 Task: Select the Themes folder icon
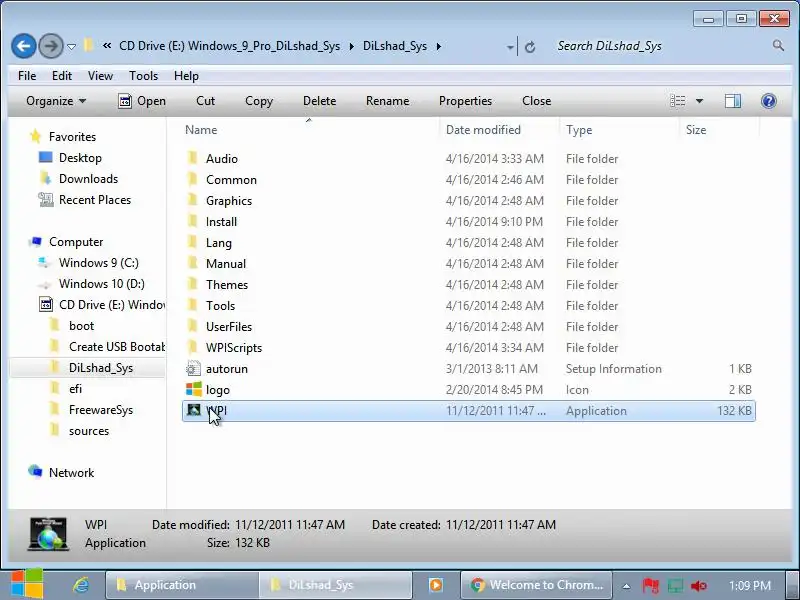(x=193, y=284)
